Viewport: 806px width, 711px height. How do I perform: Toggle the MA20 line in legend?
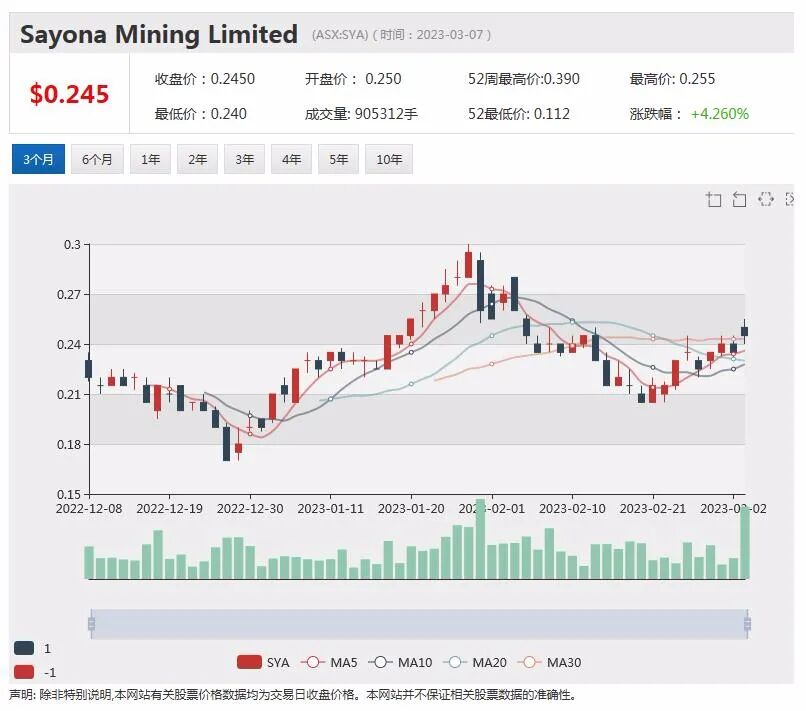[475, 662]
